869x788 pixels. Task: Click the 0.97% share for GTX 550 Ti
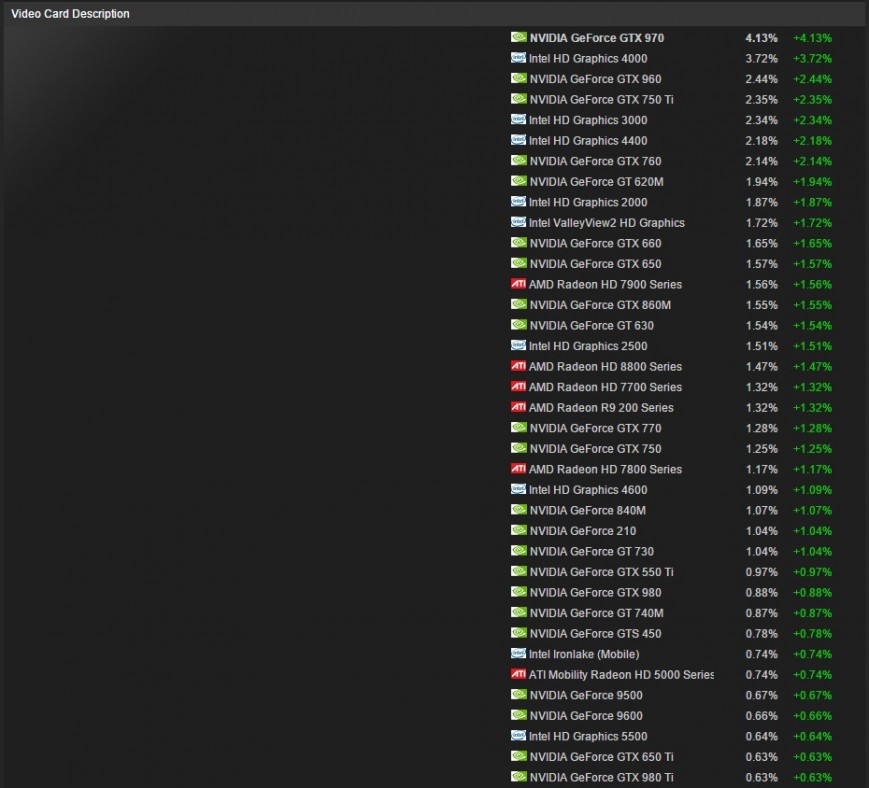point(761,572)
